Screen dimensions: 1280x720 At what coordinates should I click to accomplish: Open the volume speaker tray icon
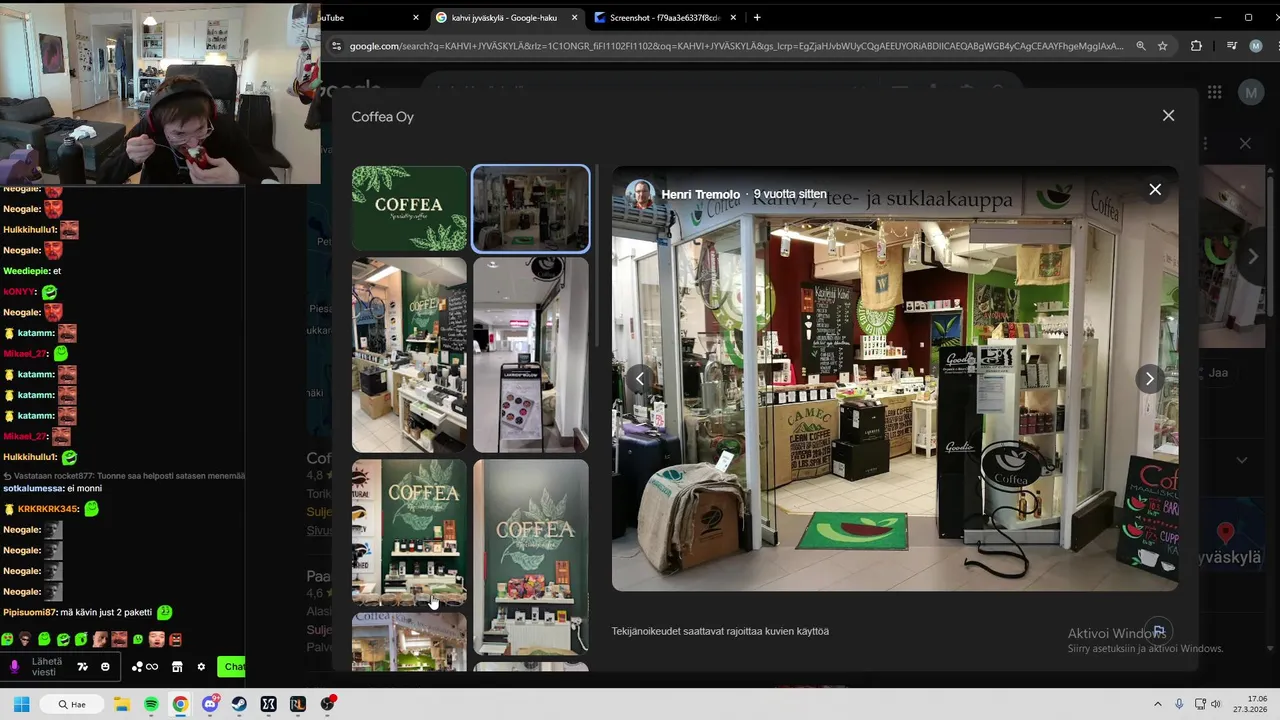1217,704
